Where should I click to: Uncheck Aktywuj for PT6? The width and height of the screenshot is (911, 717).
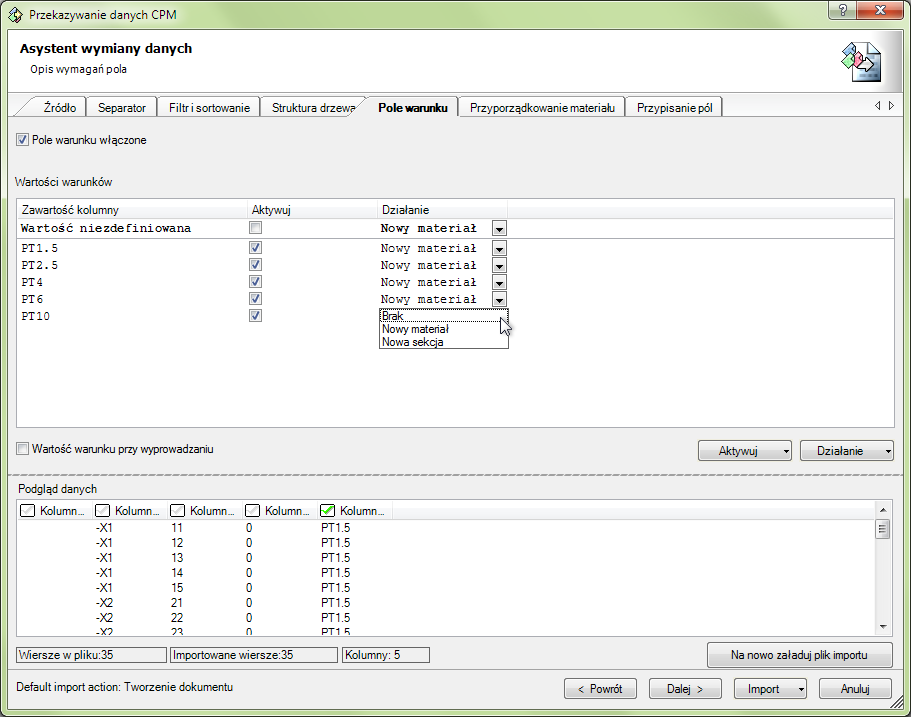[255, 298]
